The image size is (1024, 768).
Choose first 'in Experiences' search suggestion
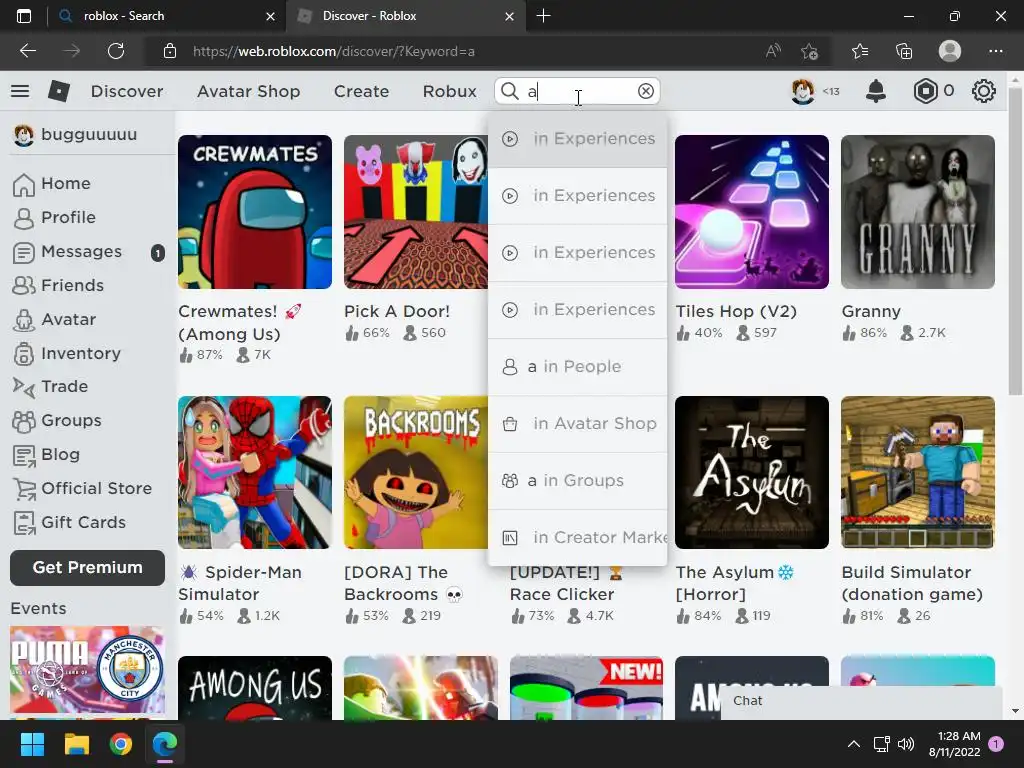tap(577, 138)
